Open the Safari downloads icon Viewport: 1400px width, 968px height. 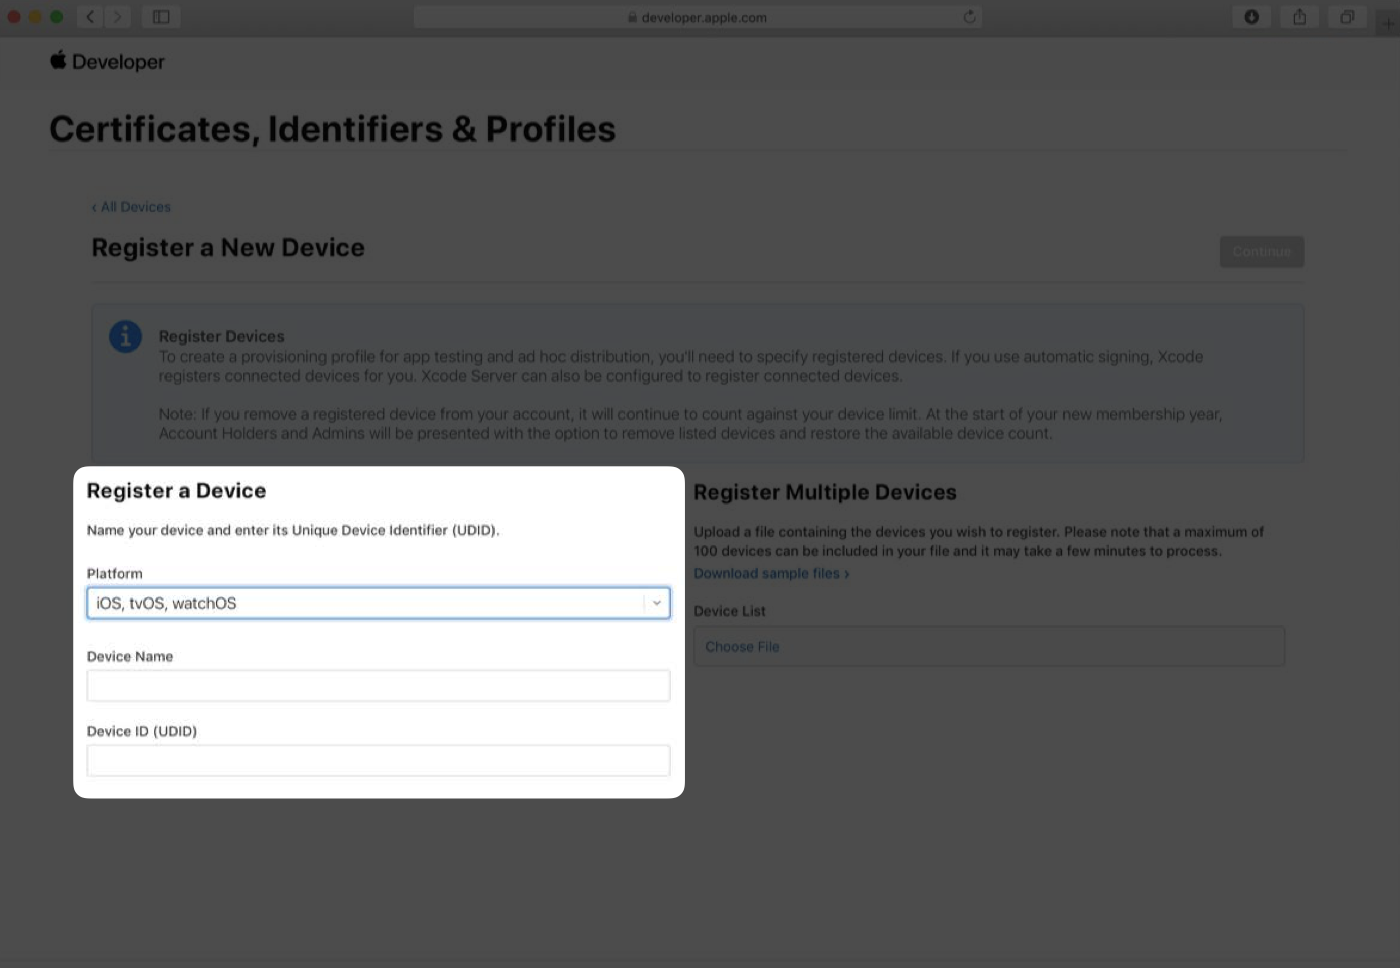click(1251, 17)
